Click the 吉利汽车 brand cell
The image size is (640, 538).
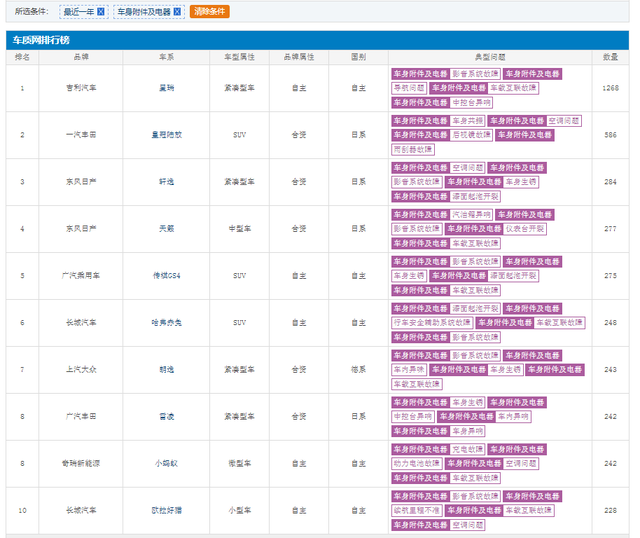81,88
